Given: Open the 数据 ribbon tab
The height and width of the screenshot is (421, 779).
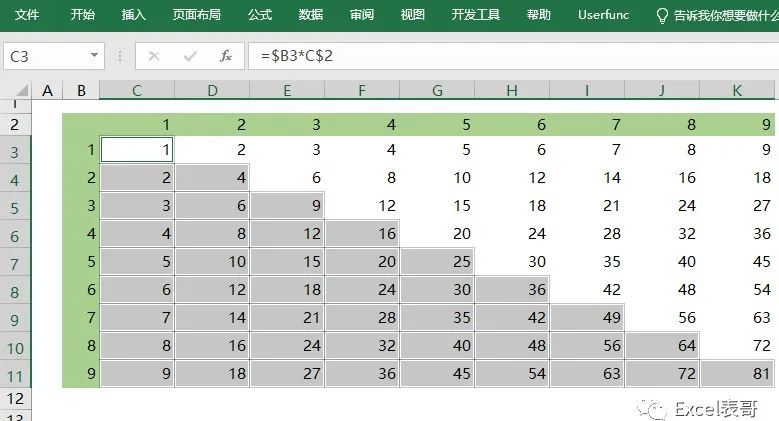Looking at the screenshot, I should pyautogui.click(x=311, y=15).
